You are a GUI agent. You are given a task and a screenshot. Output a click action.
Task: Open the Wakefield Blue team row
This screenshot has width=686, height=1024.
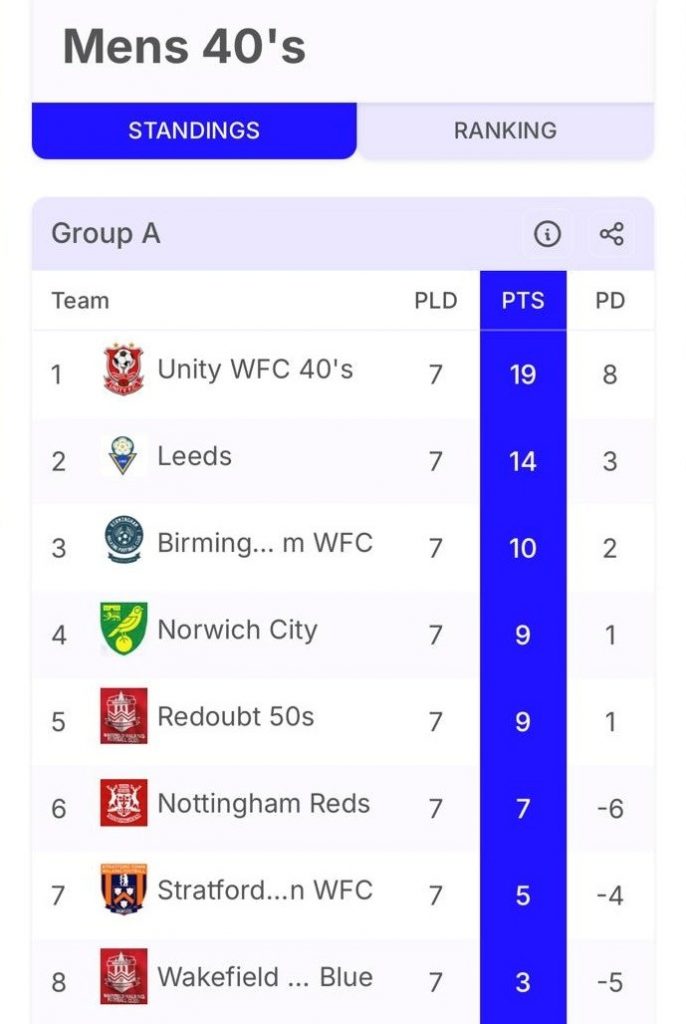click(x=265, y=978)
